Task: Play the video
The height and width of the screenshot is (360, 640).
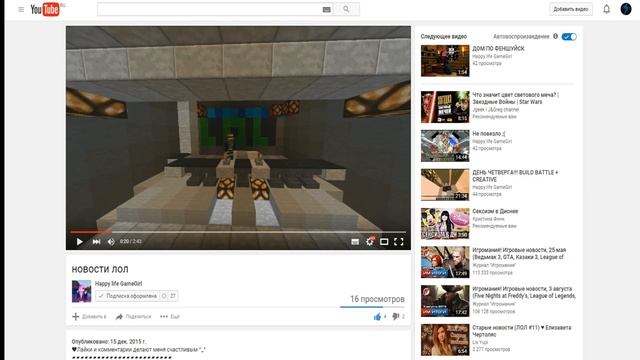Action: click(80, 242)
